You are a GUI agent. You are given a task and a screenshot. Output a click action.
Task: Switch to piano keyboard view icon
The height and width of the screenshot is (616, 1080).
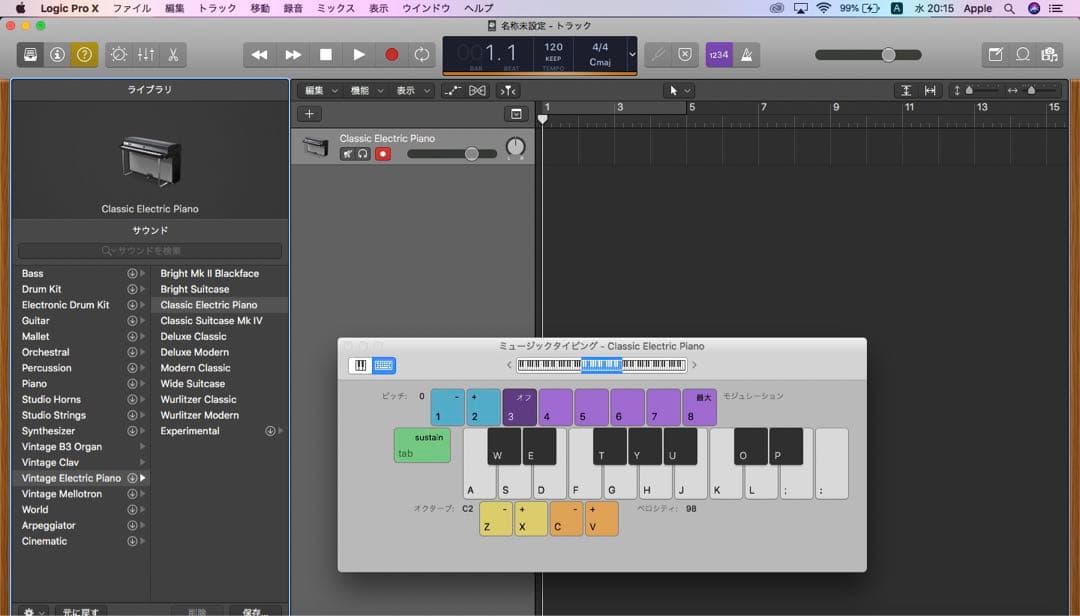click(360, 365)
